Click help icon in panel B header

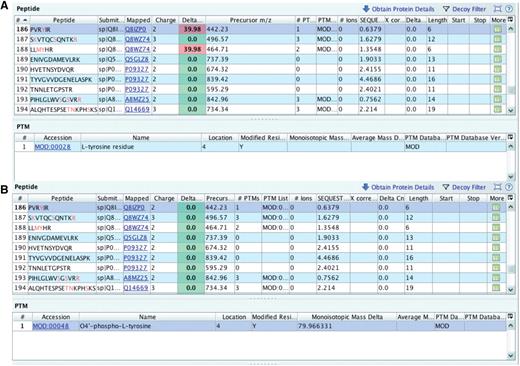(x=509, y=187)
